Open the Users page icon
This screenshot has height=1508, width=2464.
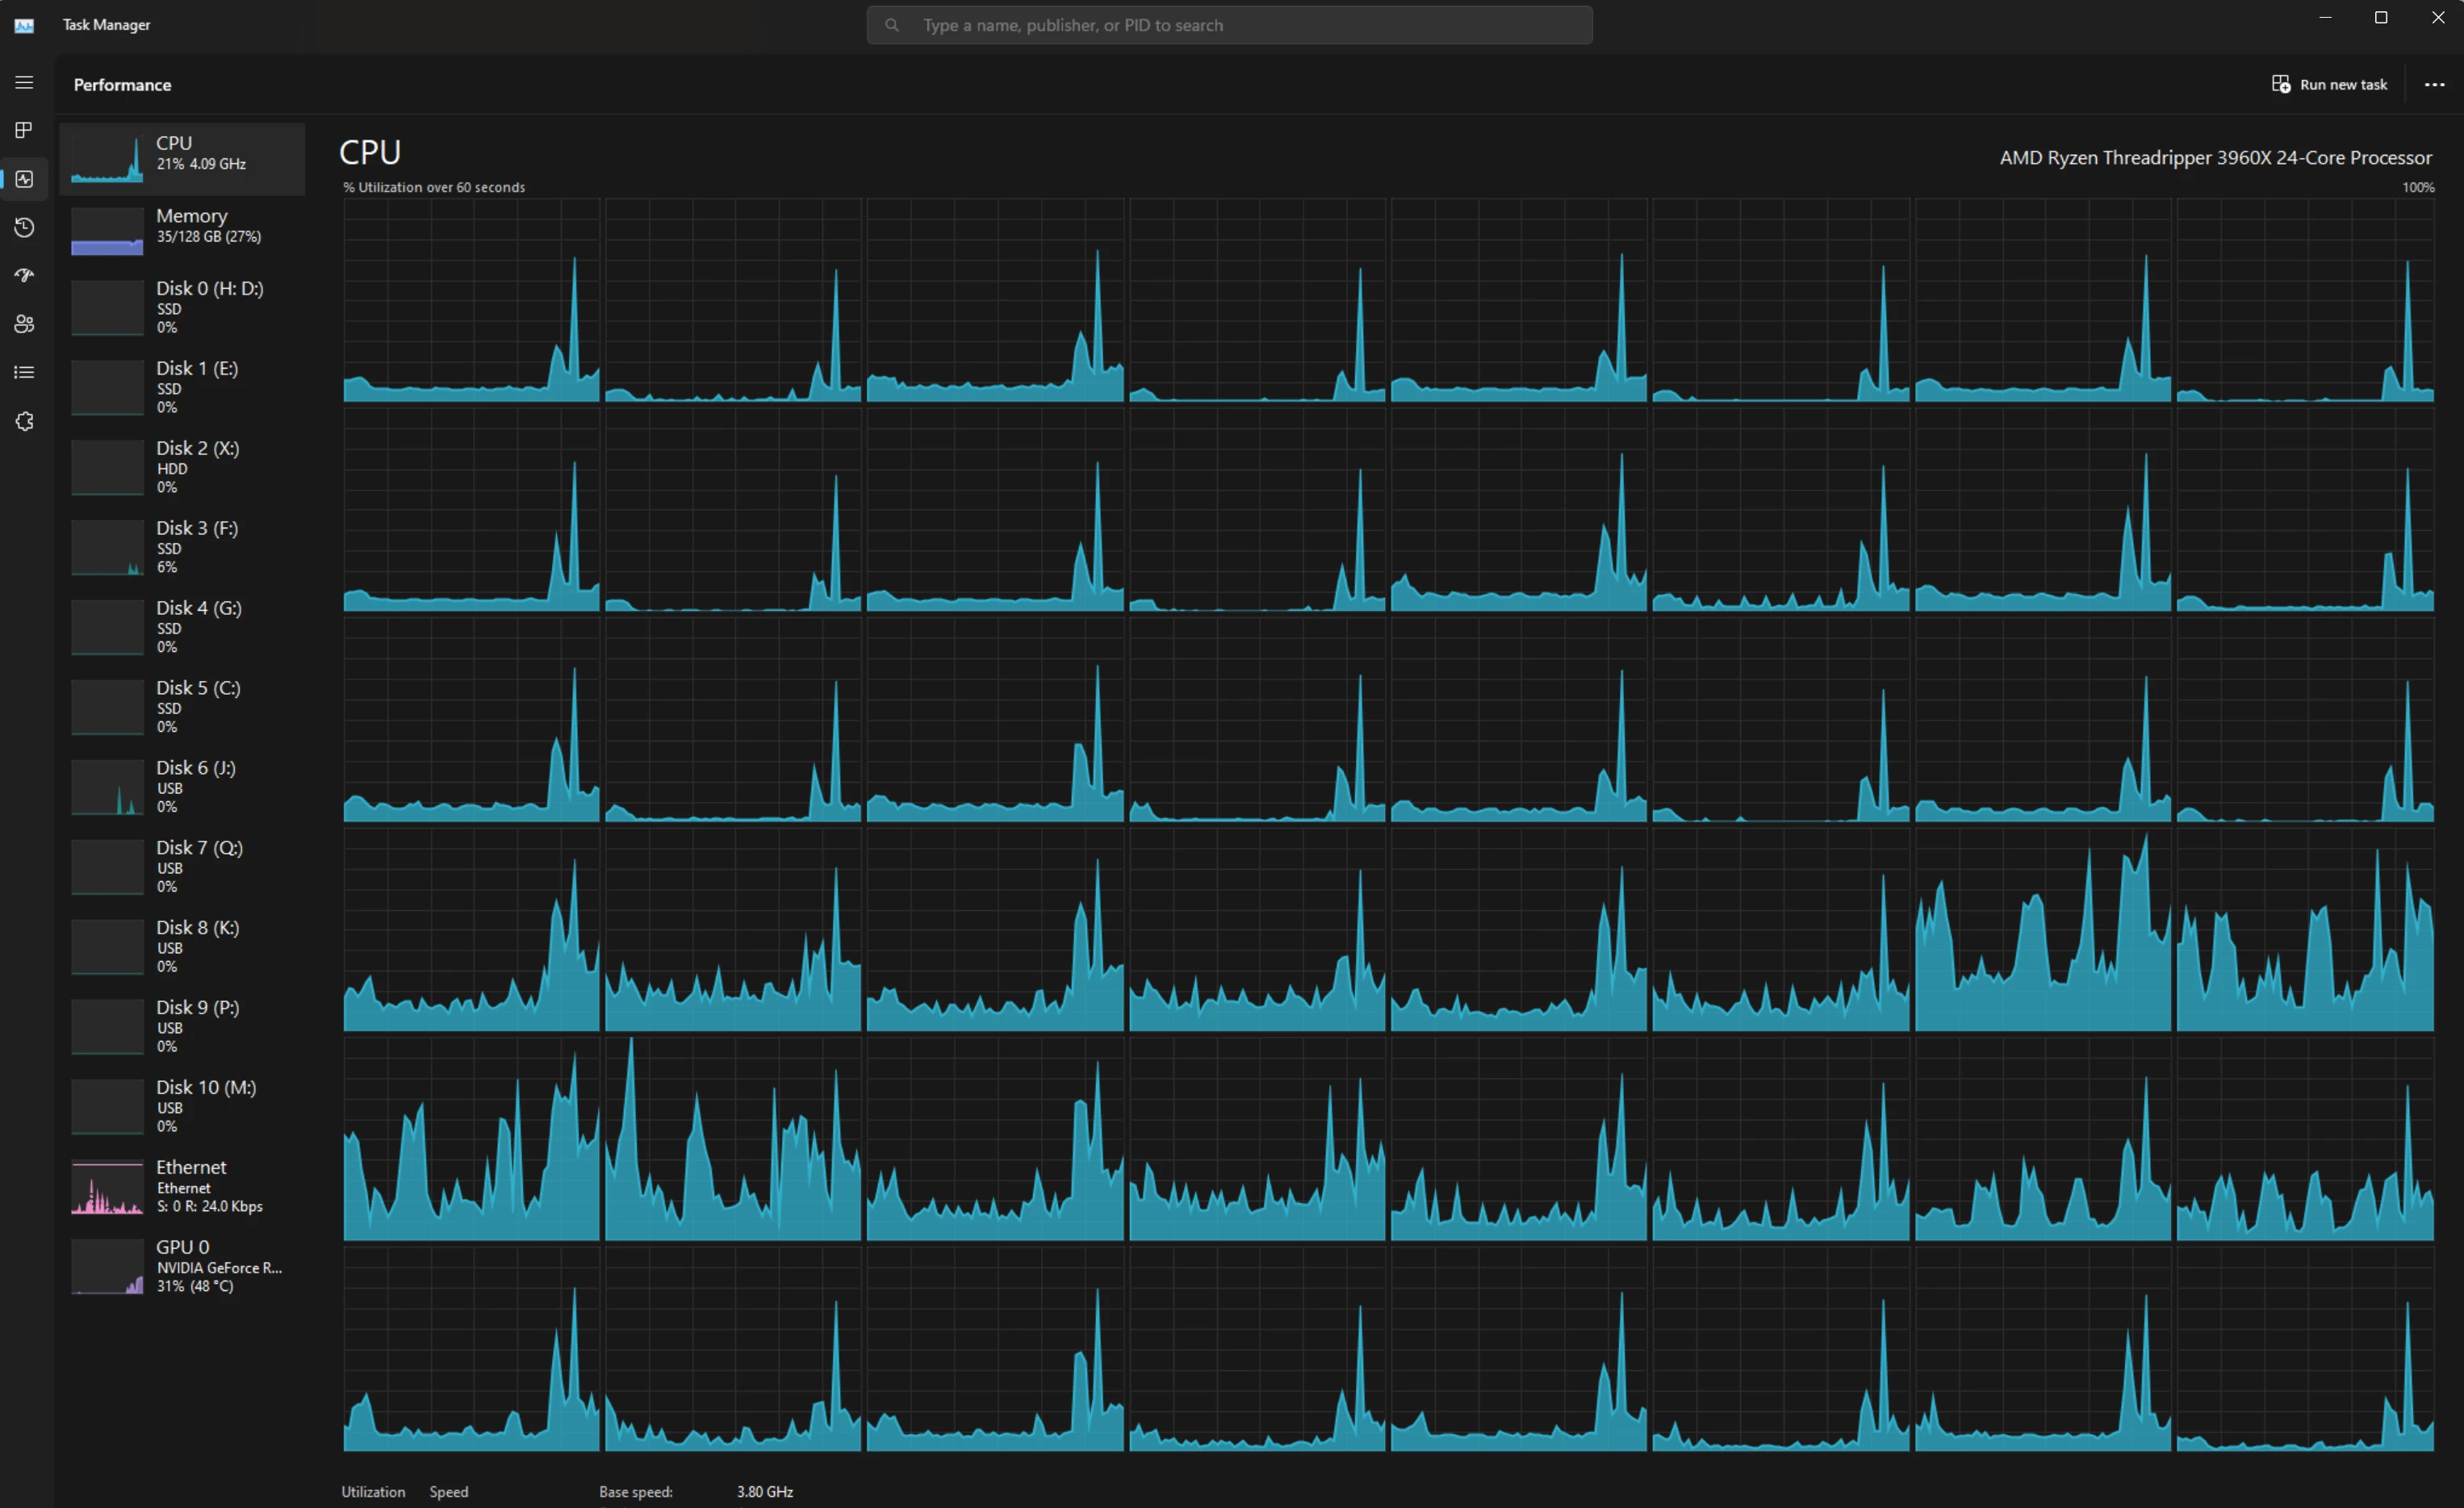tap(24, 324)
